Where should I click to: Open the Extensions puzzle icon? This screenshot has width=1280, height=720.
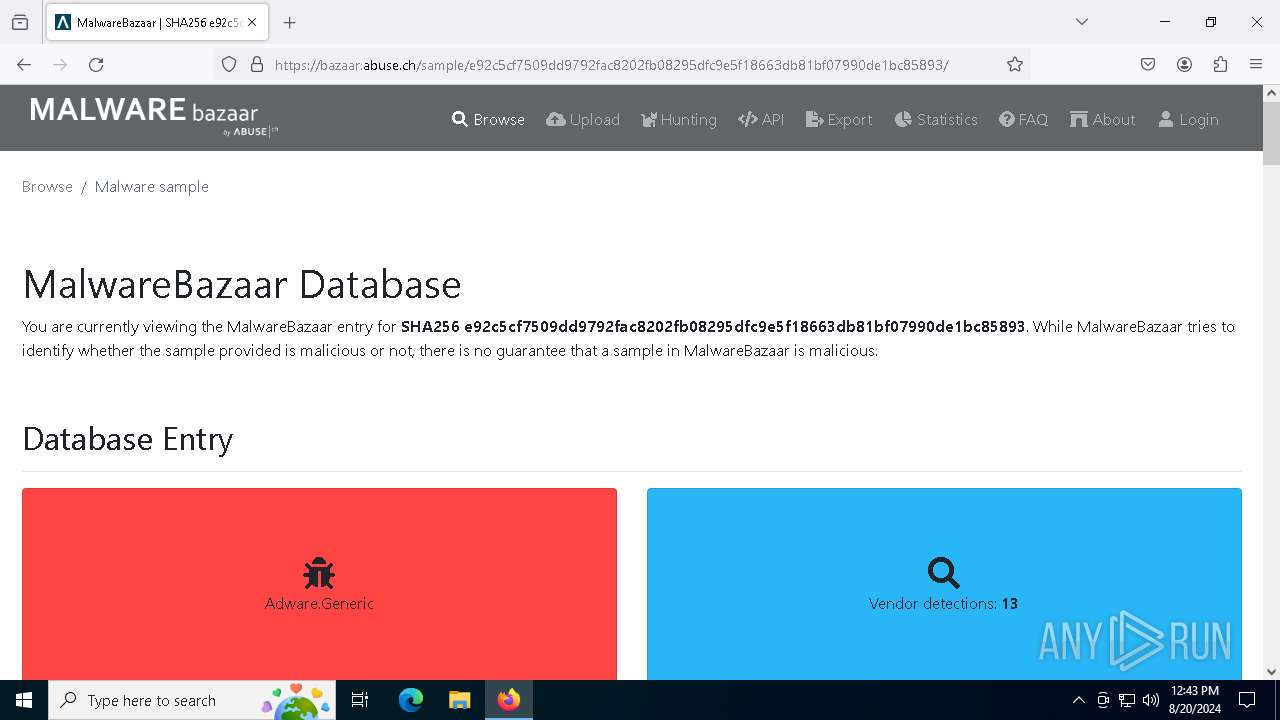(x=1220, y=64)
